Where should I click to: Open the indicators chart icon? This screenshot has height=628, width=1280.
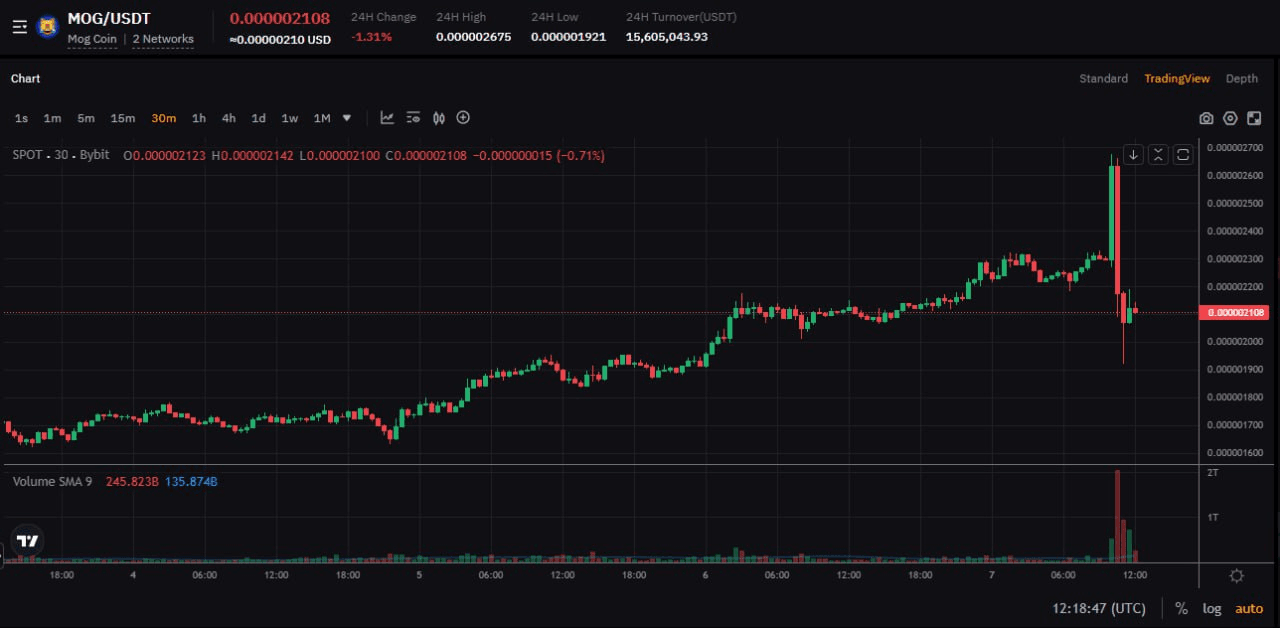point(387,118)
